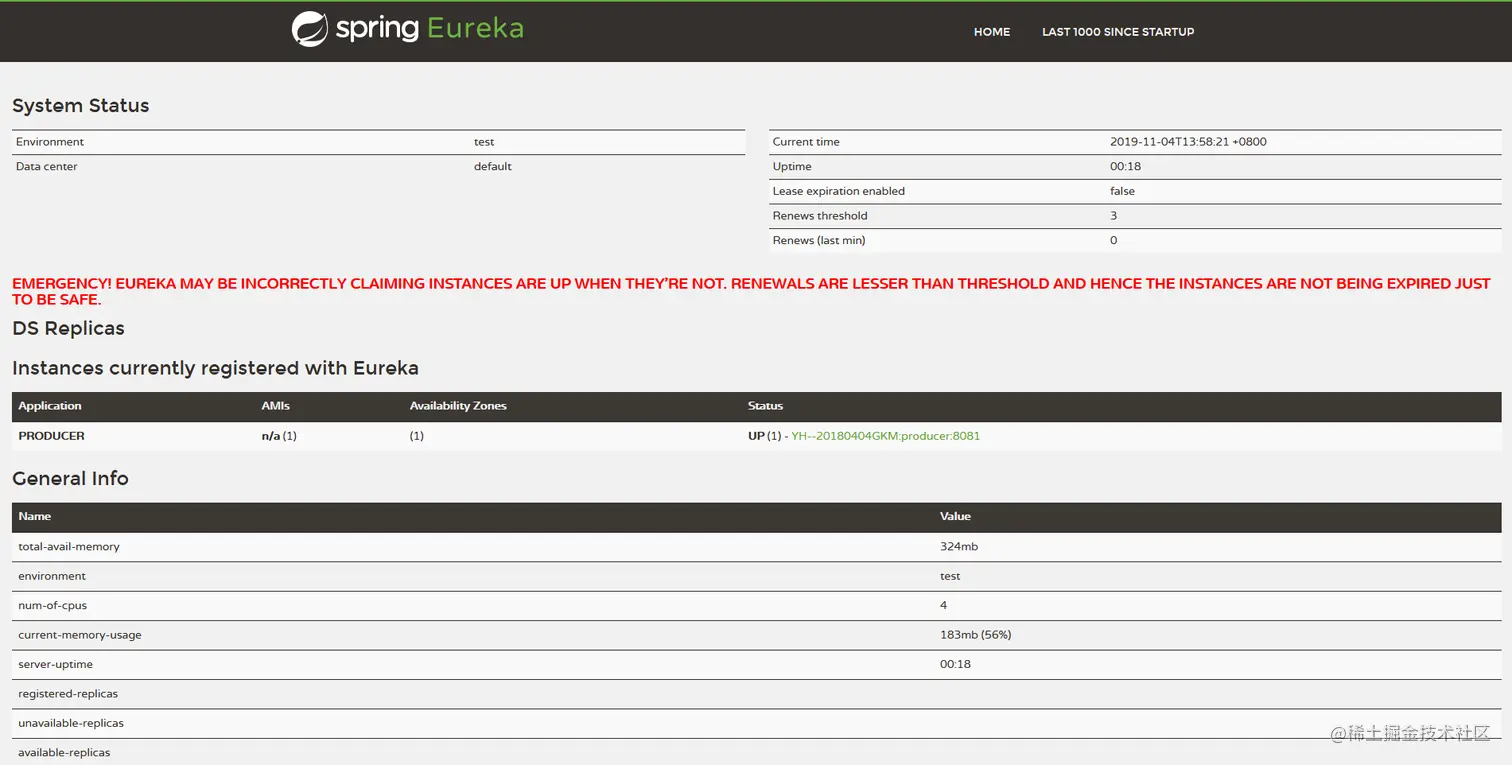Open the HOME menu item
This screenshot has width=1512, height=765.
pos(992,32)
